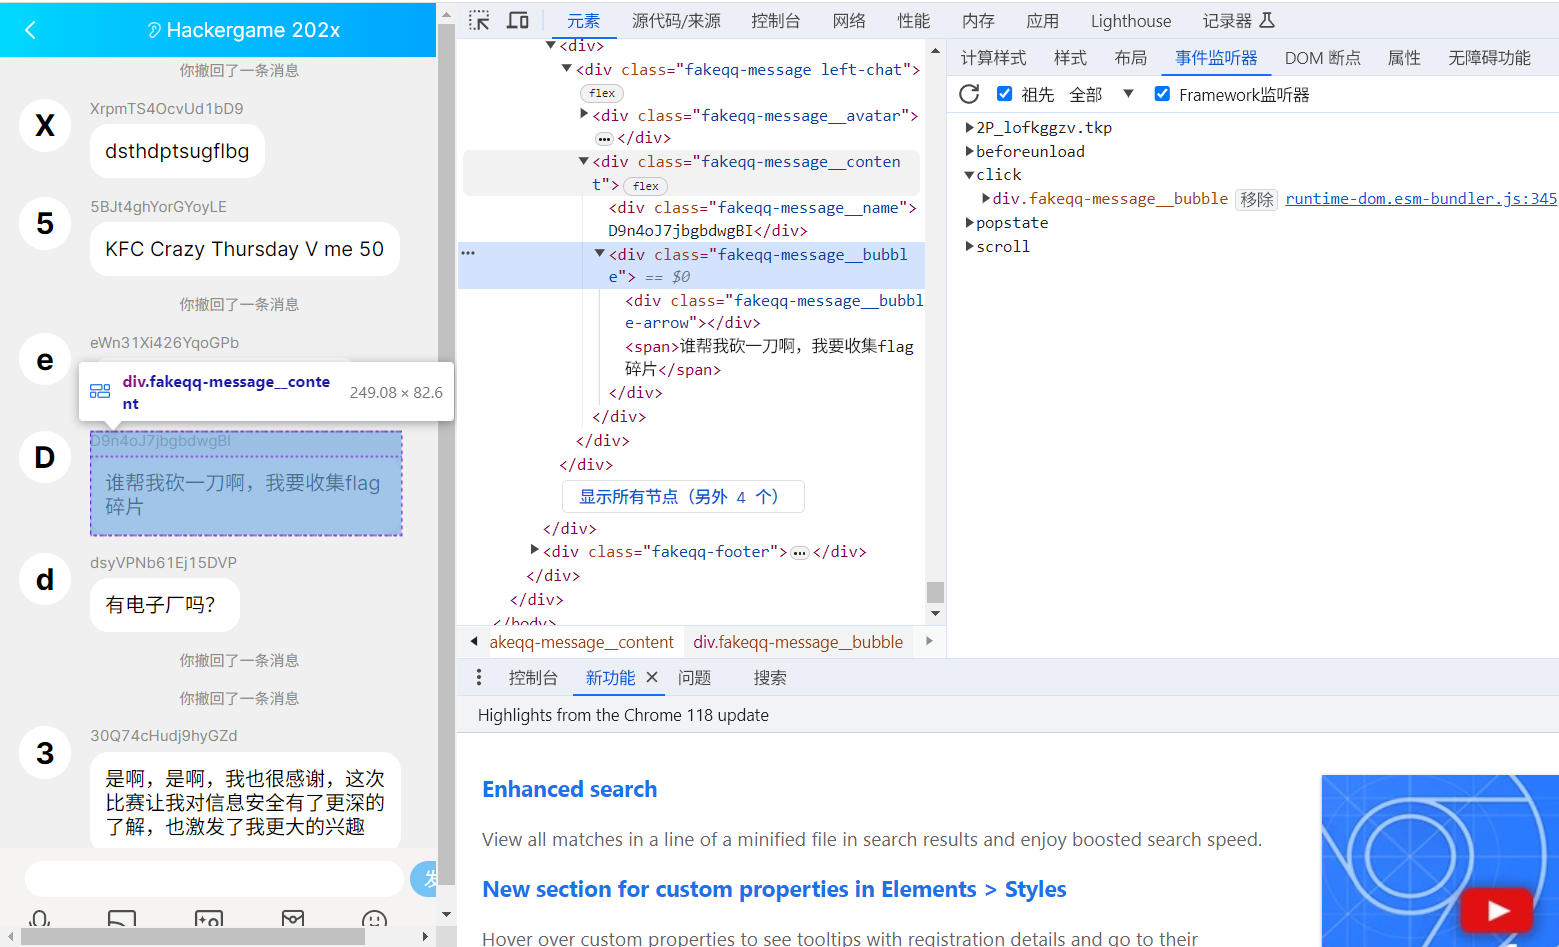Click the avatar labeled 3
Viewport: 1559px width, 947px height.
pyautogui.click(x=45, y=753)
